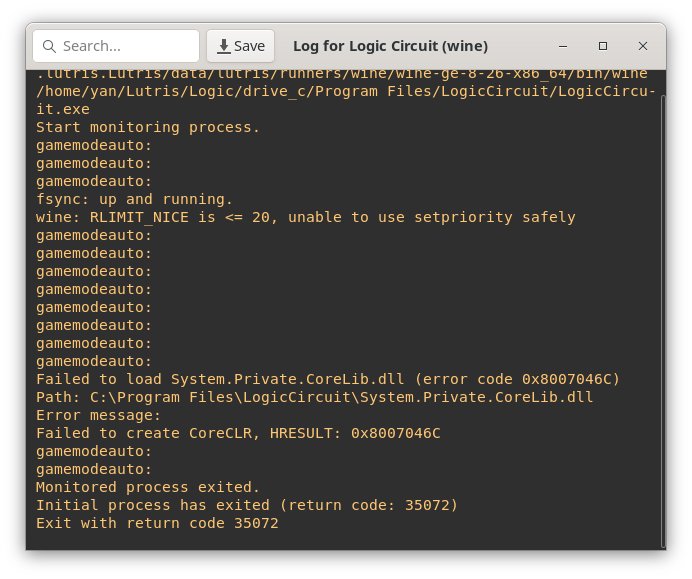
Task: Click the 'Initial process has exited' line
Action: [247, 505]
